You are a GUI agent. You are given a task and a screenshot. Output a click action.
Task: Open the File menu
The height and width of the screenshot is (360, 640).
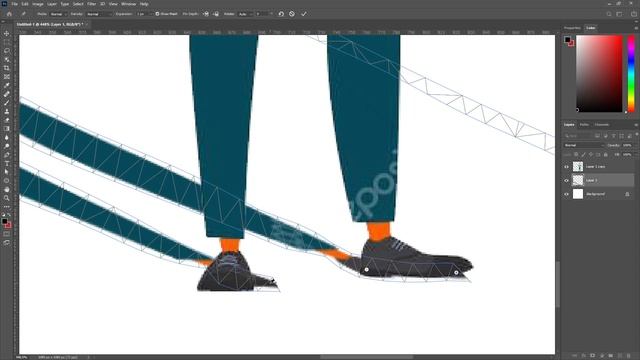[x=14, y=4]
